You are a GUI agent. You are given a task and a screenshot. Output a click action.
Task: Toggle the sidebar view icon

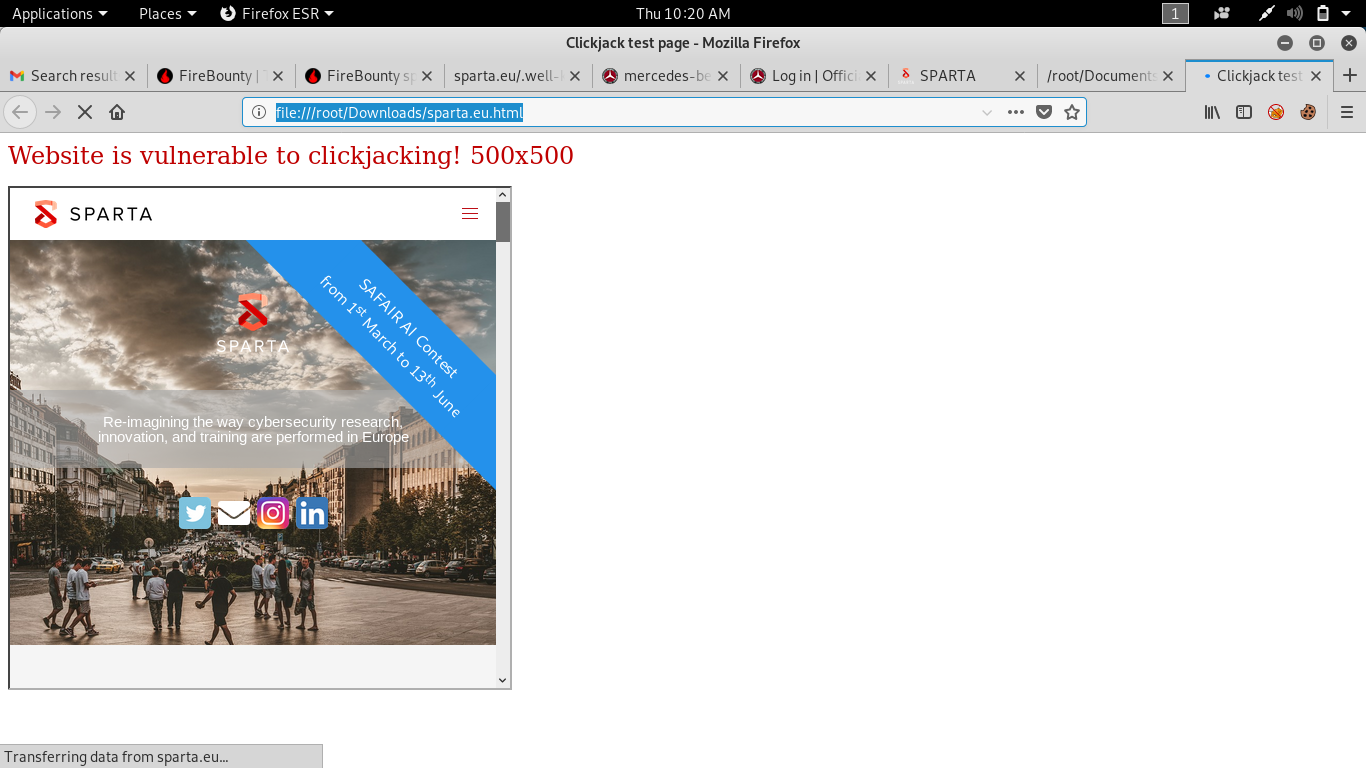click(x=1244, y=112)
